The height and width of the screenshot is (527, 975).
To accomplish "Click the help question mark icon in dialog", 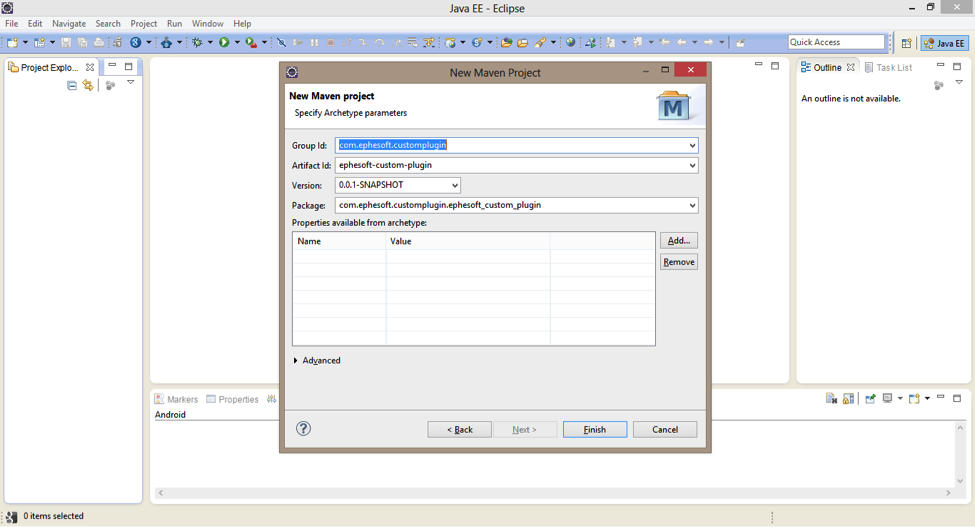I will coord(303,428).
